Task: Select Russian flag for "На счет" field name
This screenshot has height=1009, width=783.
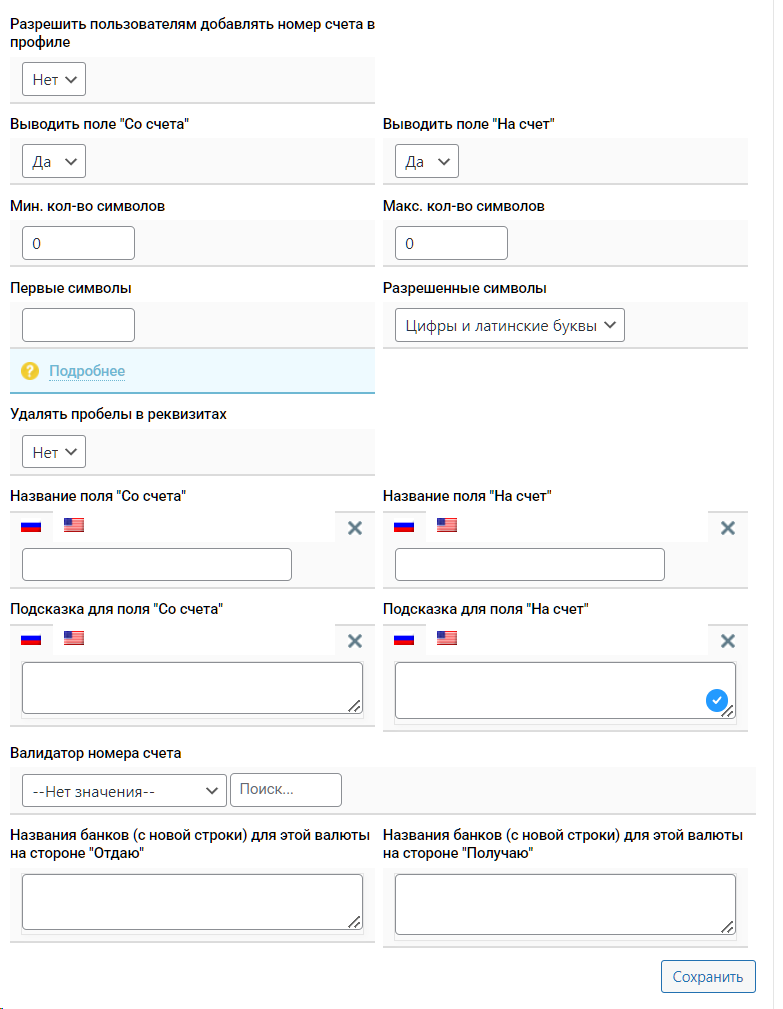Action: click(x=404, y=526)
